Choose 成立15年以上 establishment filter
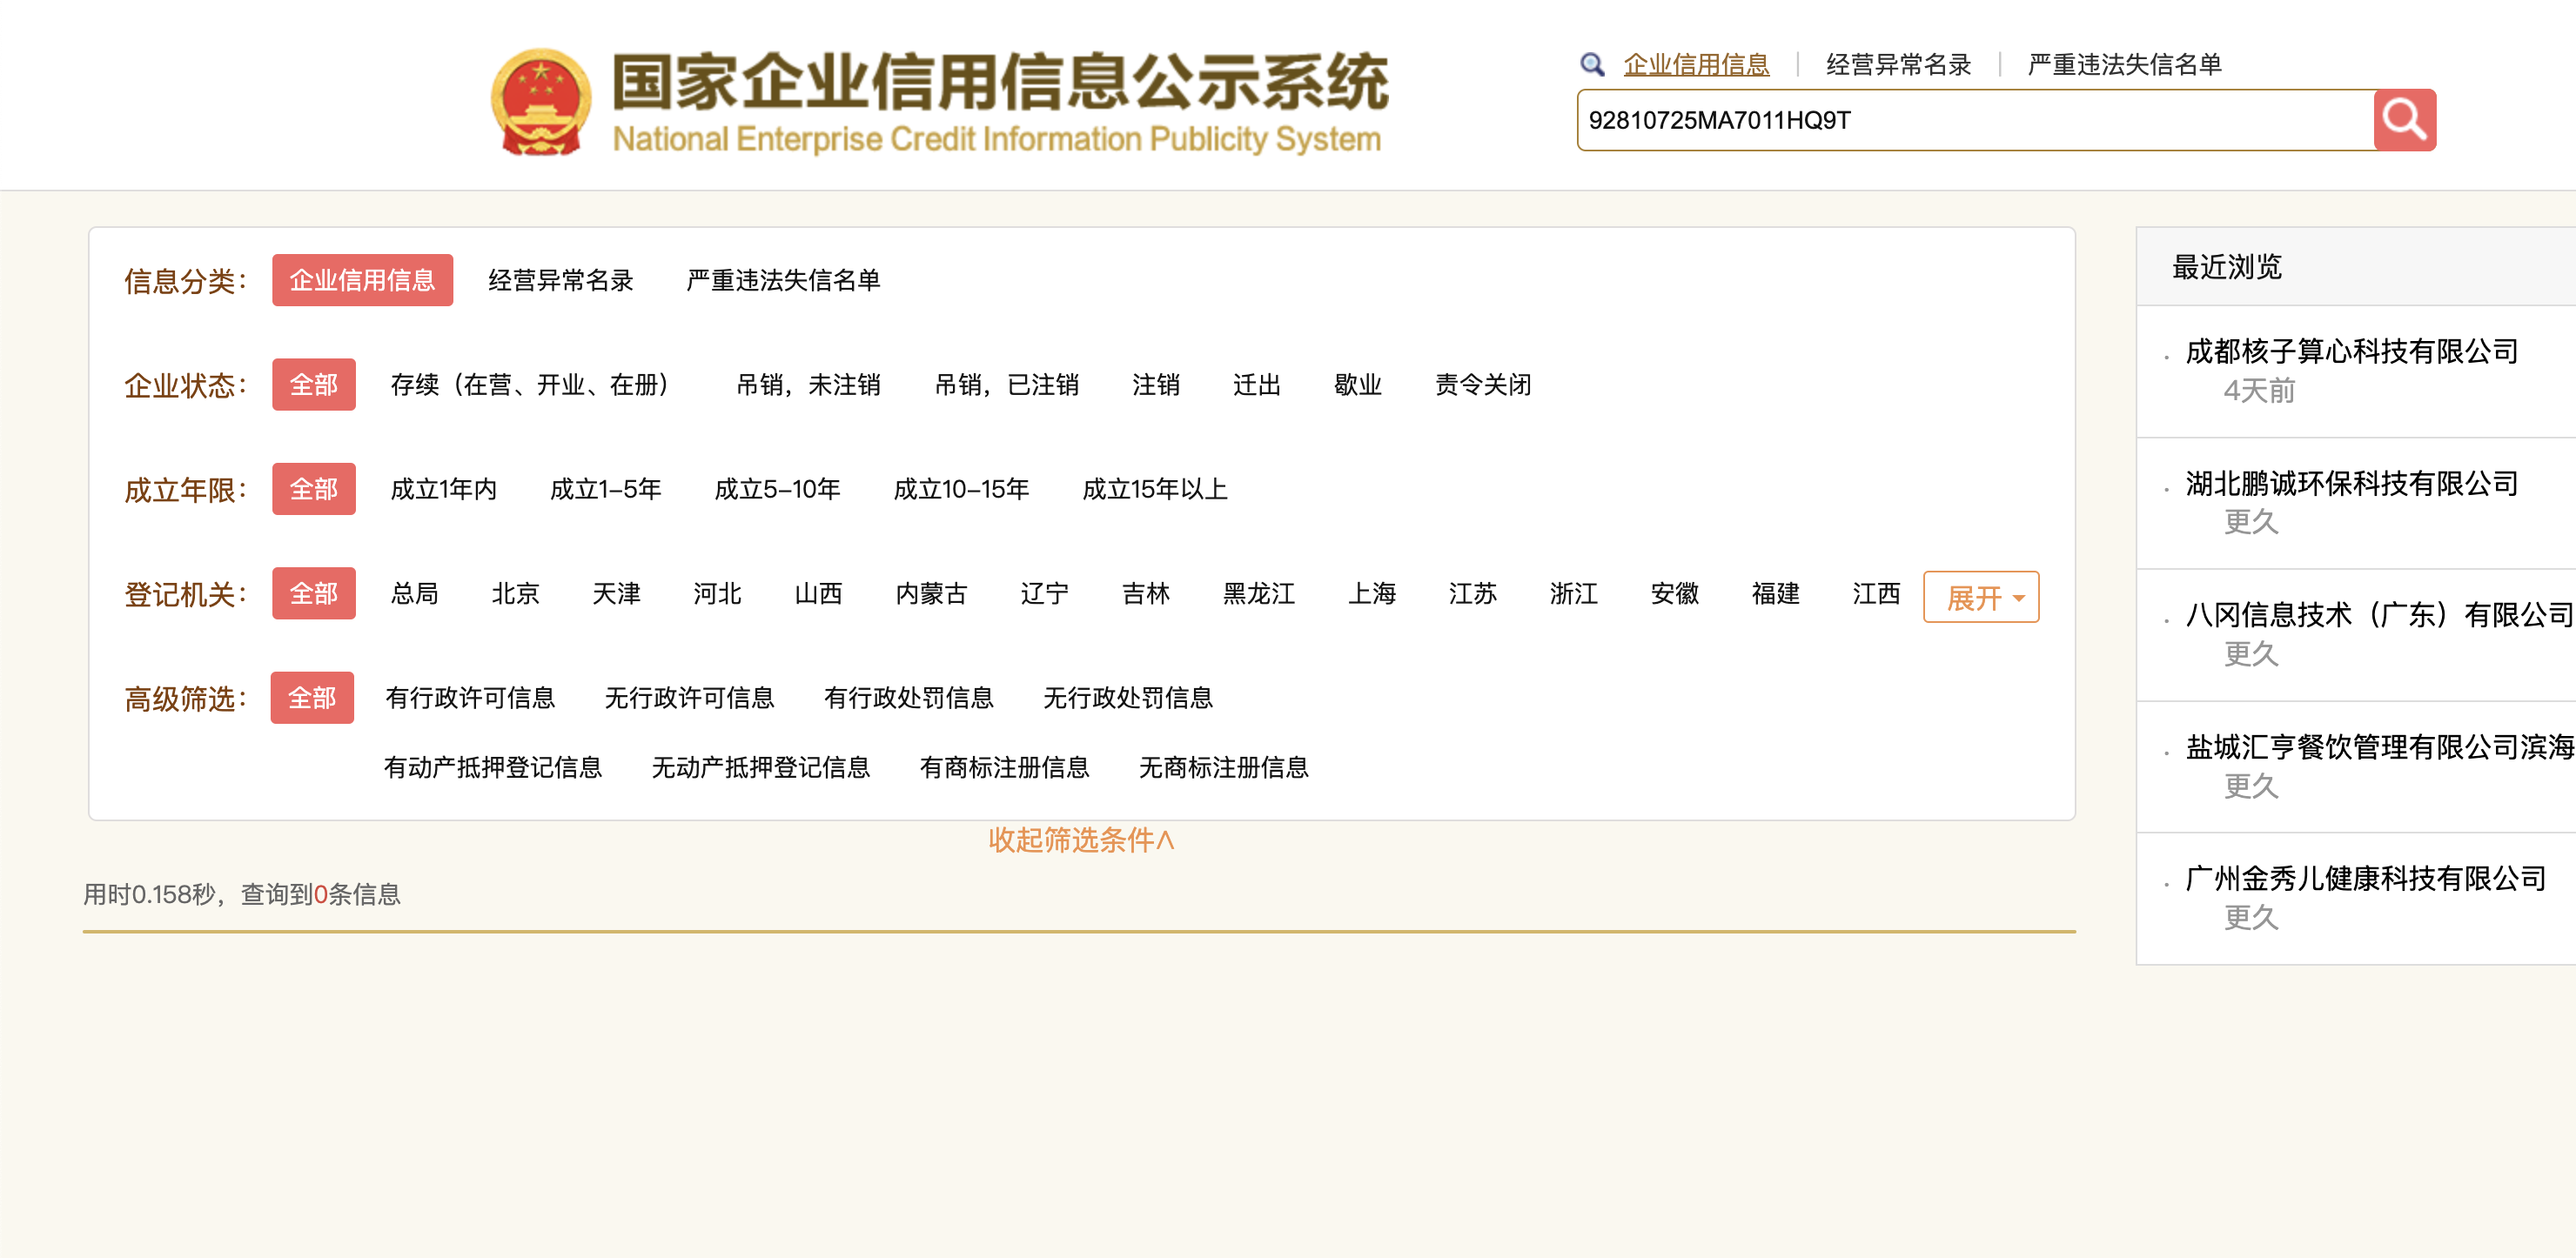 [1154, 489]
